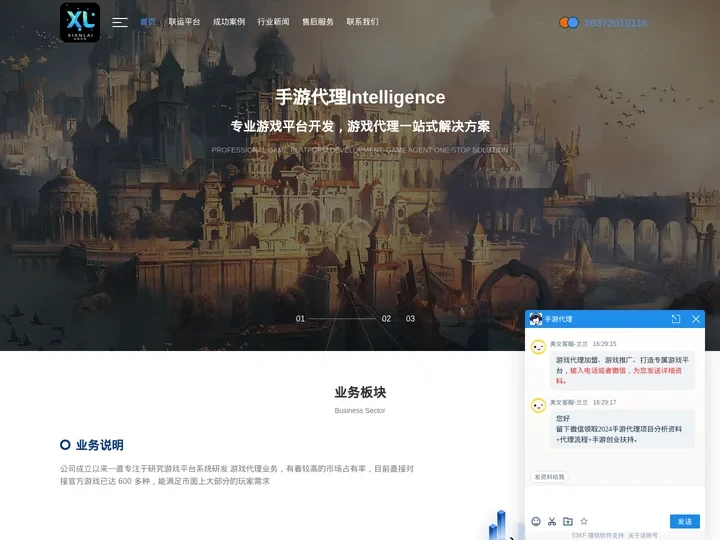Open 成功案例 nav item

pos(229,22)
